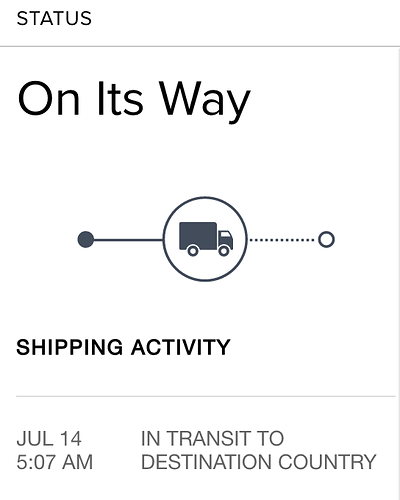Image resolution: width=400 pixels, height=500 pixels.
Task: Click the truck cargo box
Action: coord(198,235)
